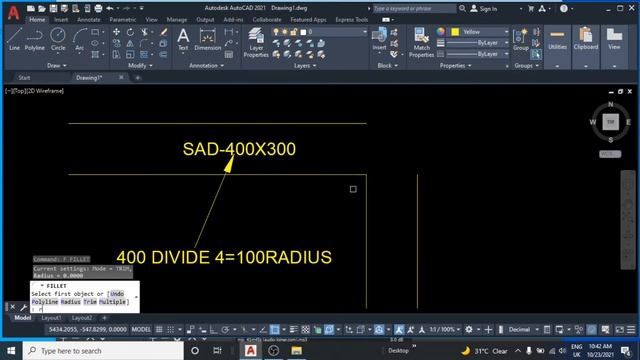Screen dimensions: 640x360
Task: Click the Rectangle tool in Draw panel
Action: pos(95,32)
